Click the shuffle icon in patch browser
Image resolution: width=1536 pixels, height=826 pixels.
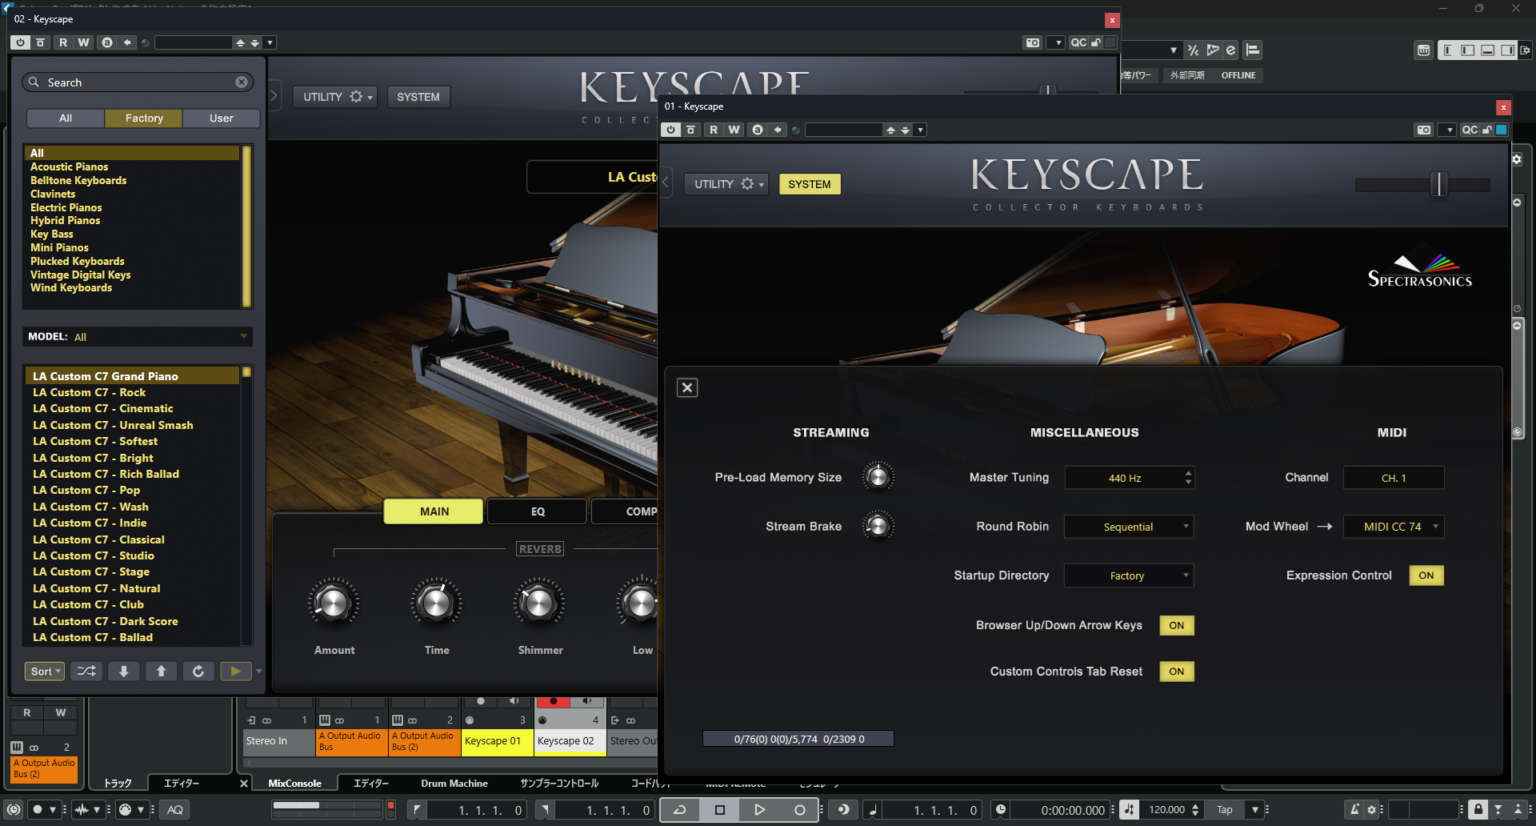click(x=87, y=671)
